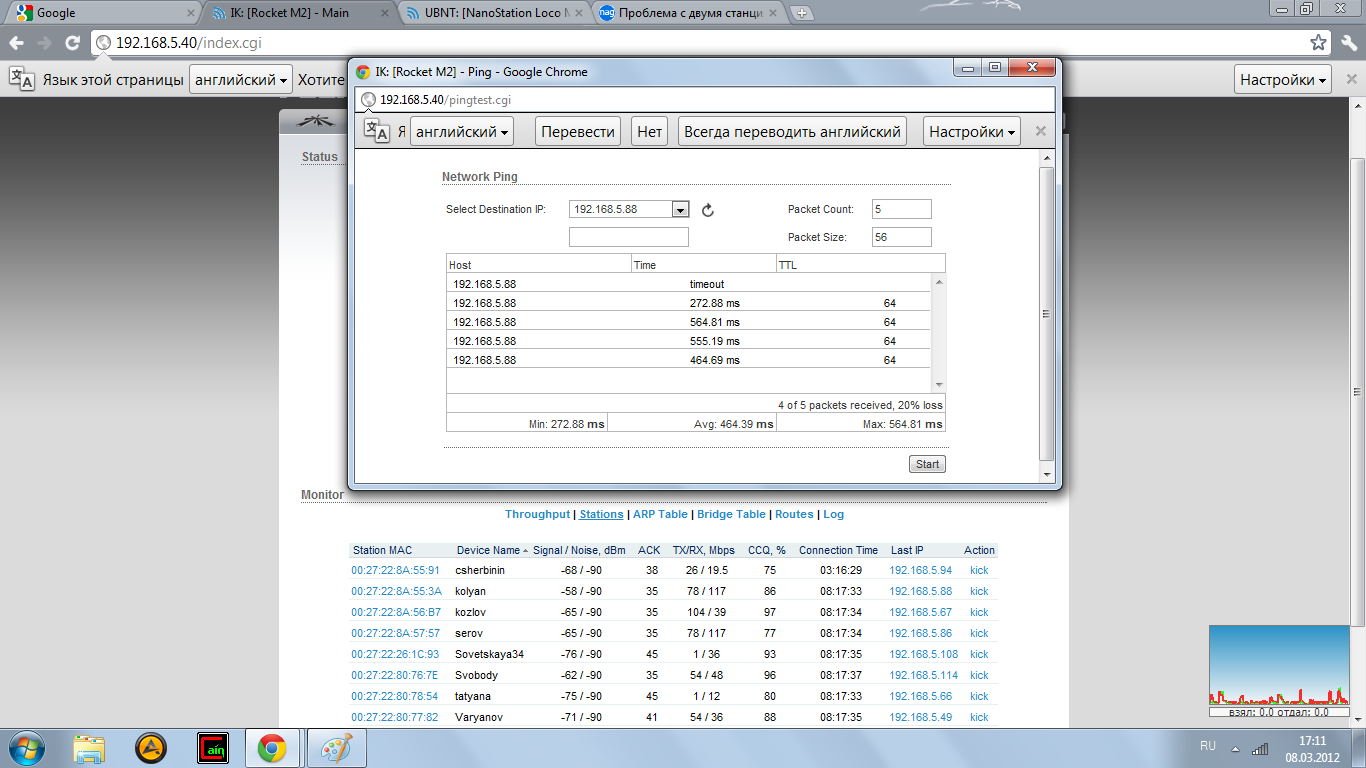
Task: Close the translate bar in the ping window
Action: (1040, 131)
